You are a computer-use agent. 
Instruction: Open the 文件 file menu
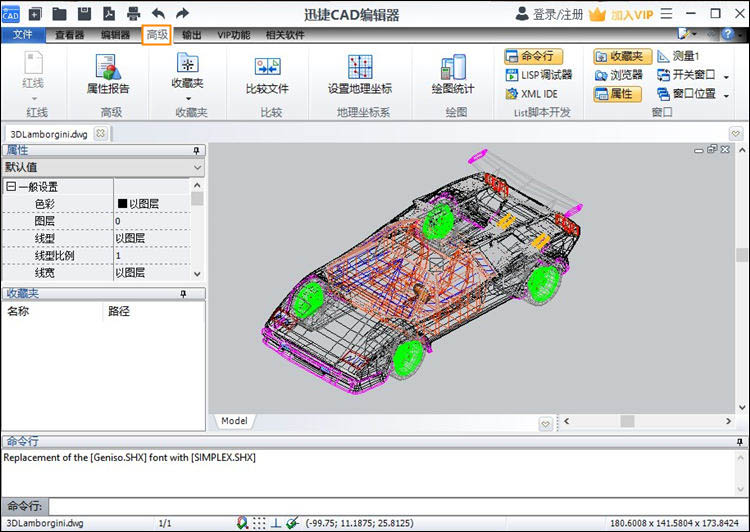[22, 35]
